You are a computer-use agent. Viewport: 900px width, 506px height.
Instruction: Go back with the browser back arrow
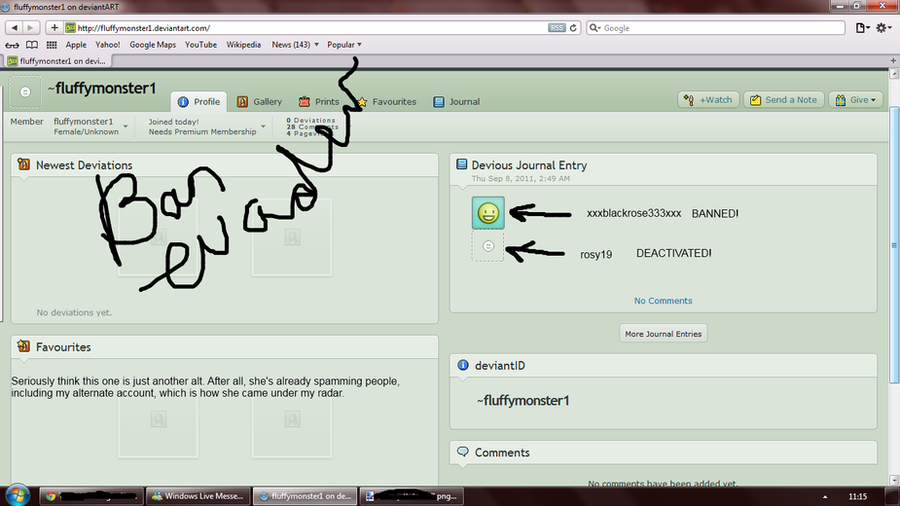click(14, 28)
